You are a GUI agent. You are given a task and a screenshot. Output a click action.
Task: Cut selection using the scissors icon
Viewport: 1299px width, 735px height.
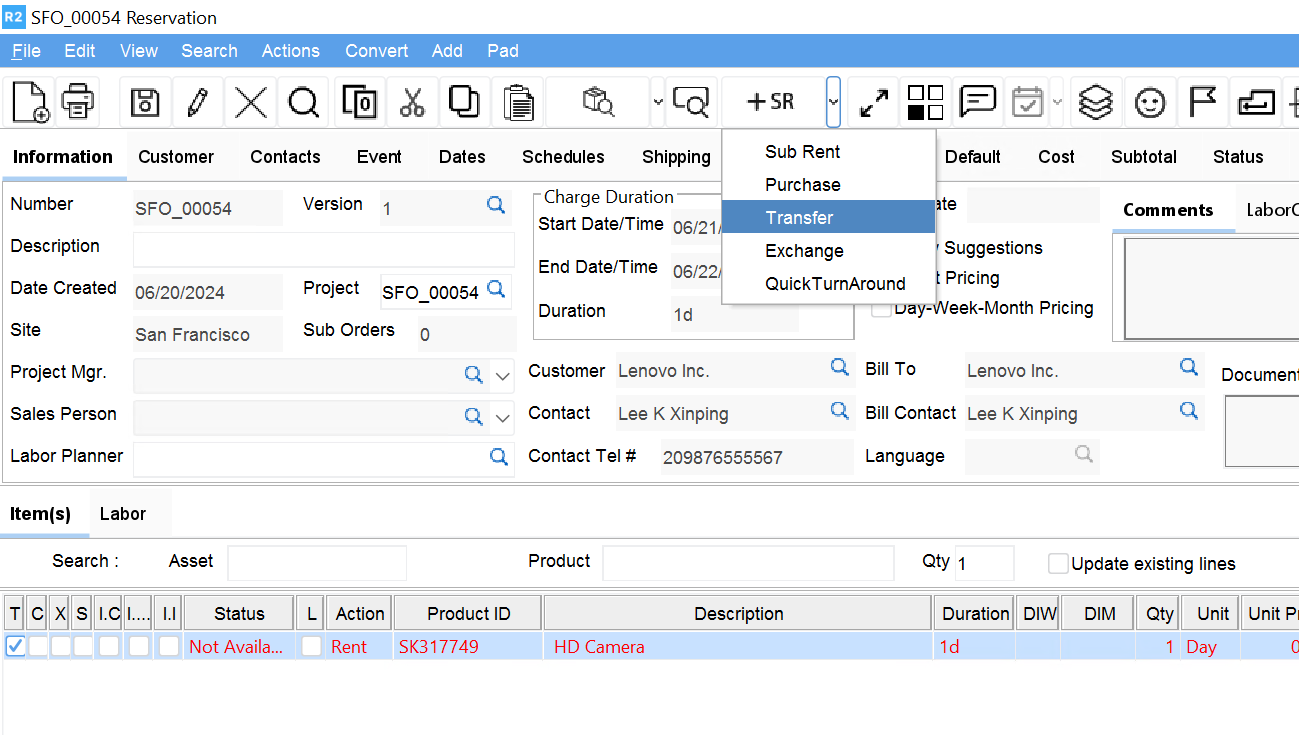(x=414, y=101)
